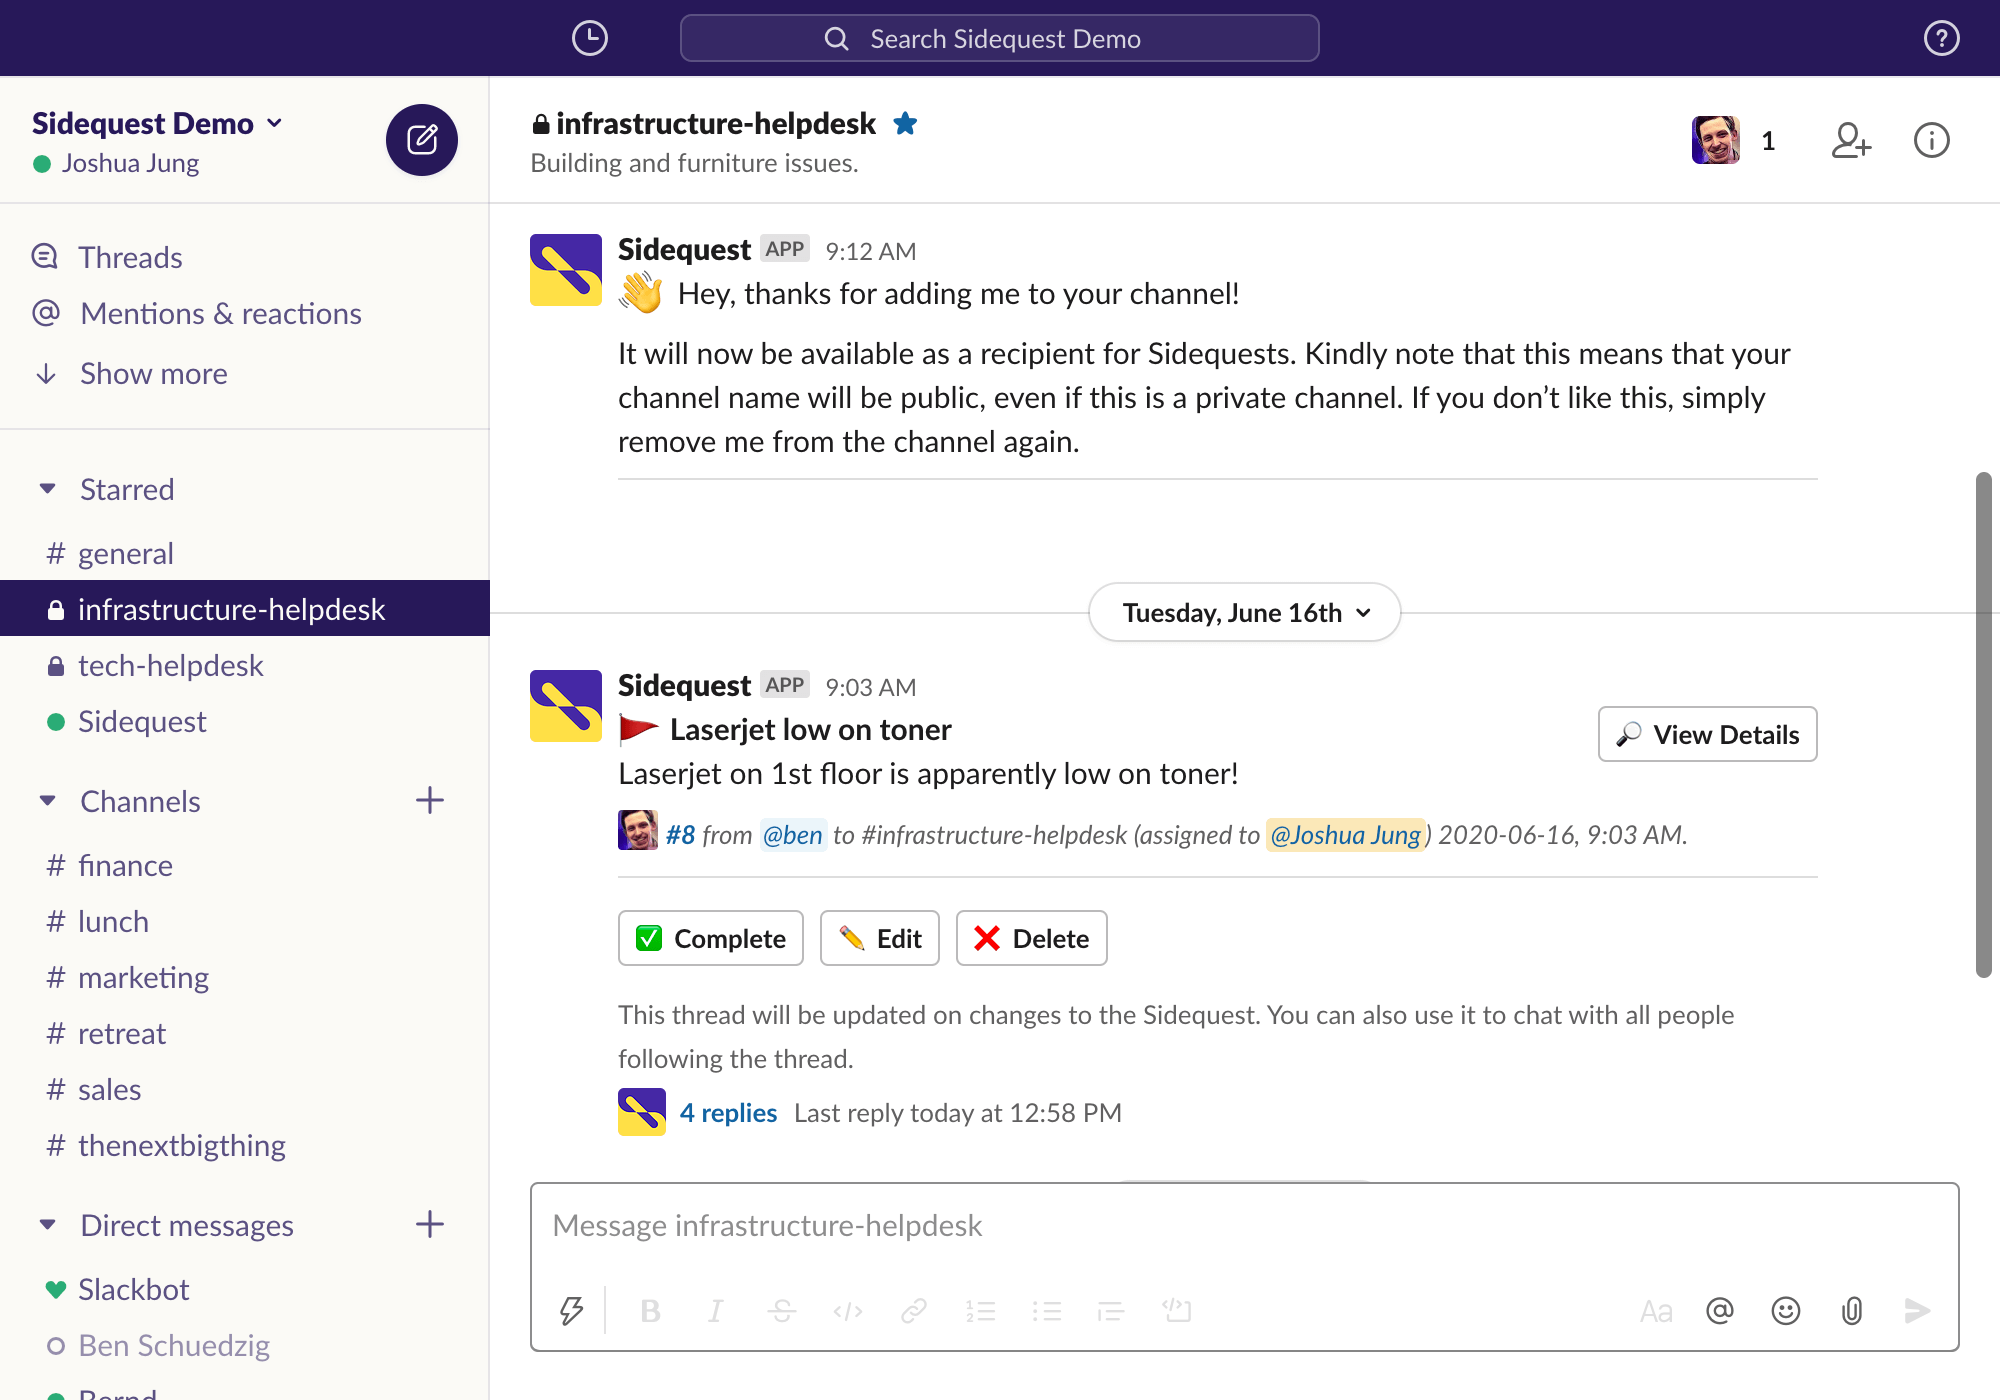Collapse the Channels section
Screen dimensions: 2000x1400
47,801
